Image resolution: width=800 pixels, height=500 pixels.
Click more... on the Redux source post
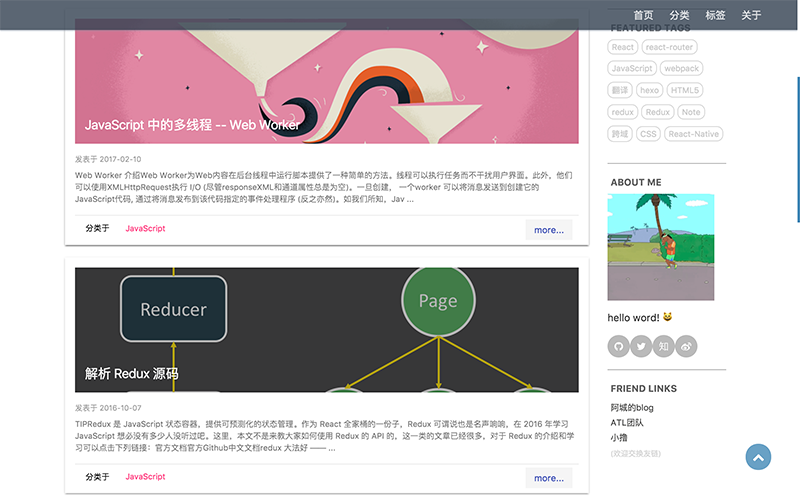pyautogui.click(x=549, y=478)
